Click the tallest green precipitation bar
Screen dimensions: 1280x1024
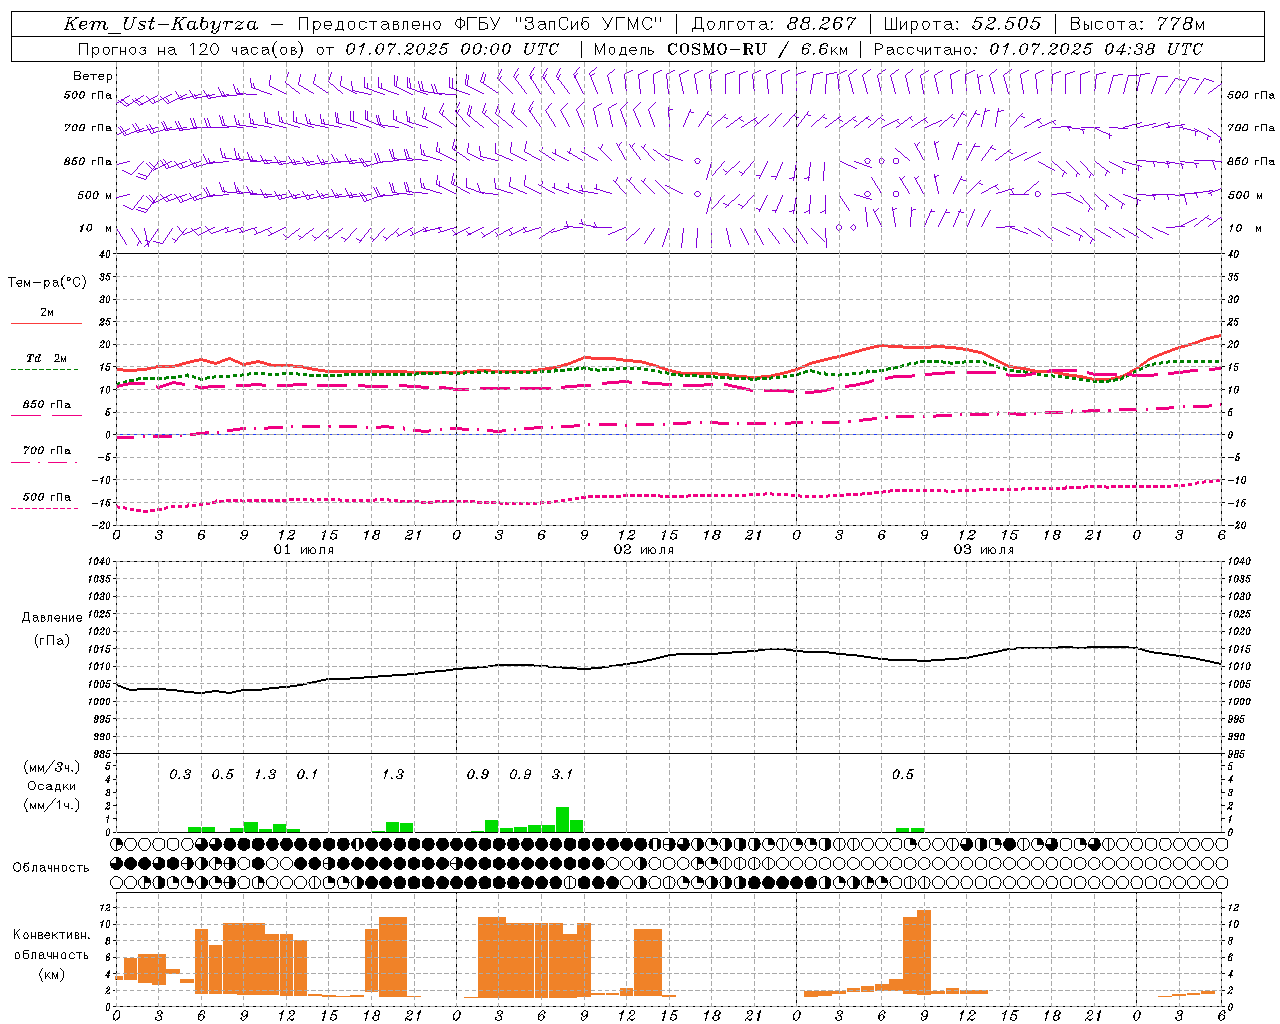click(x=562, y=819)
